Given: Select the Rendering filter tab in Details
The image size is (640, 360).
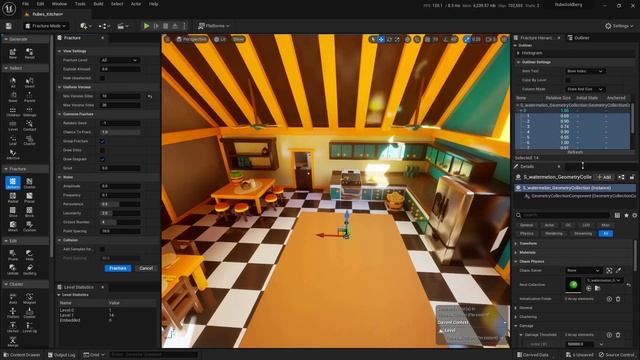Looking at the screenshot, I should (x=554, y=233).
